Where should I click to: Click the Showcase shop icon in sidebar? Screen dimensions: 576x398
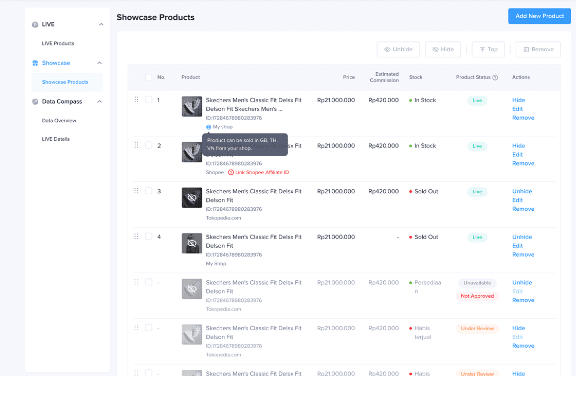pos(35,63)
